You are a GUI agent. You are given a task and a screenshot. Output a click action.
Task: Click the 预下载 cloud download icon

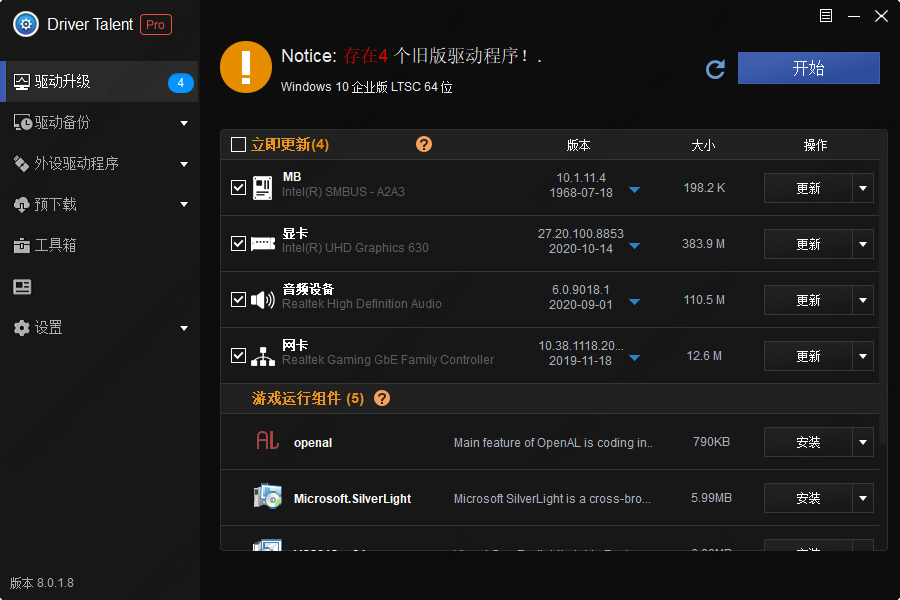click(21, 204)
